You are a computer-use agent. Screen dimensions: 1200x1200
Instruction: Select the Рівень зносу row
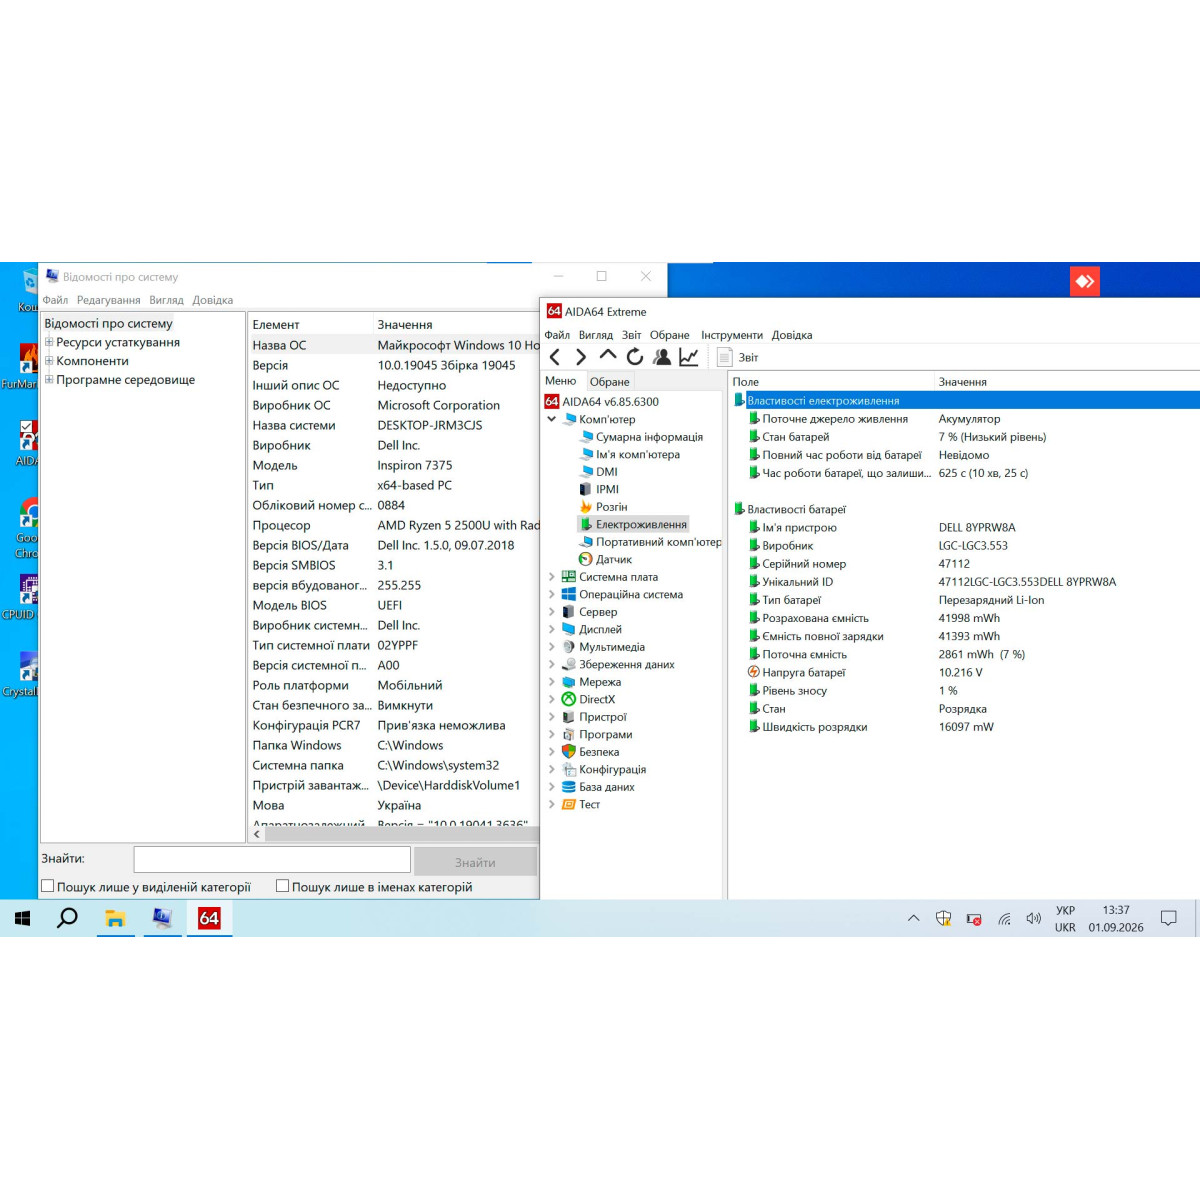coord(964,691)
